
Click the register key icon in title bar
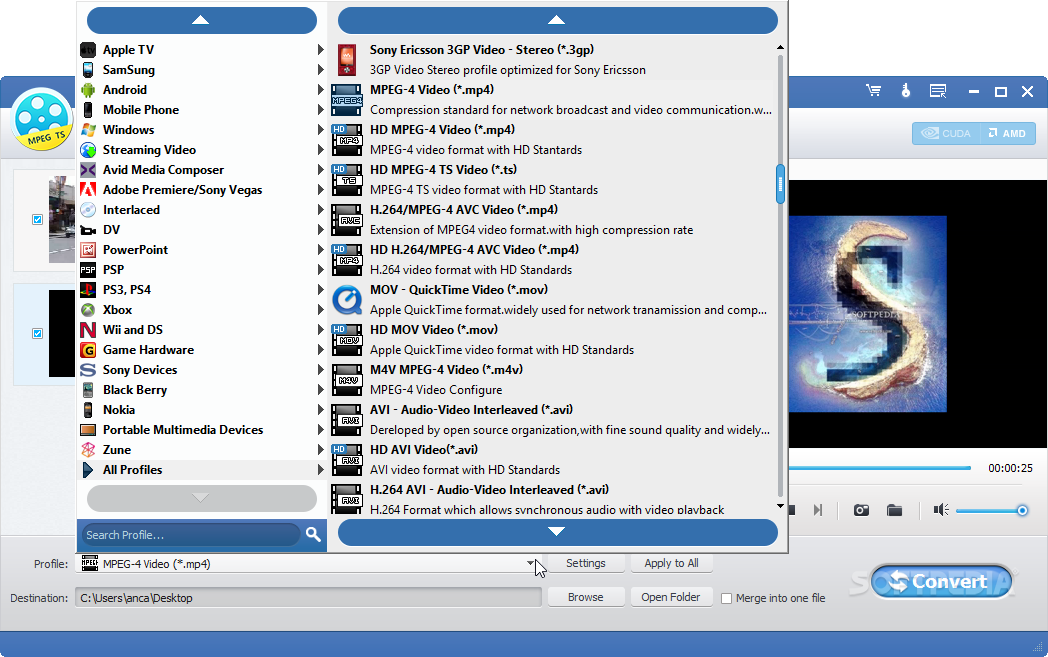[x=906, y=90]
